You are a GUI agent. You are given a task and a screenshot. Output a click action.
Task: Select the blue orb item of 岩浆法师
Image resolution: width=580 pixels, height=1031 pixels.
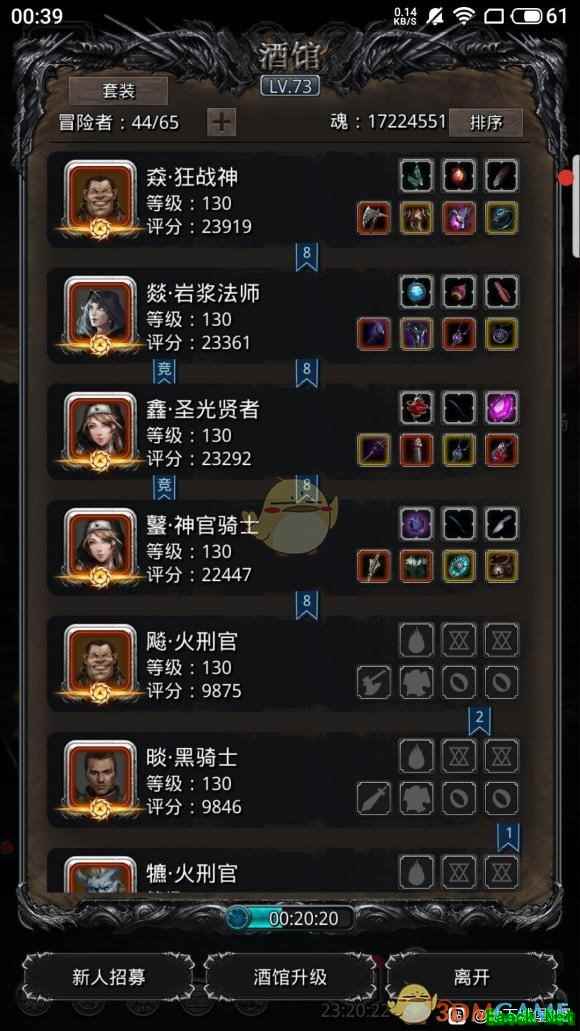pyautogui.click(x=417, y=291)
